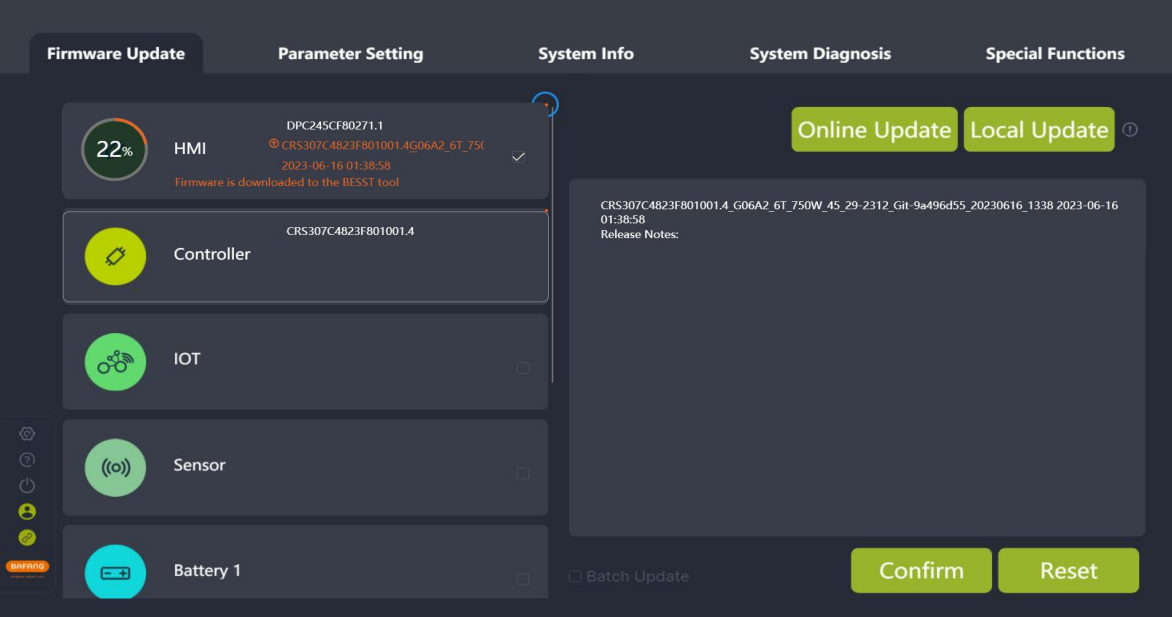Open the System Diagnosis tab
1172x617 pixels.
(x=820, y=54)
